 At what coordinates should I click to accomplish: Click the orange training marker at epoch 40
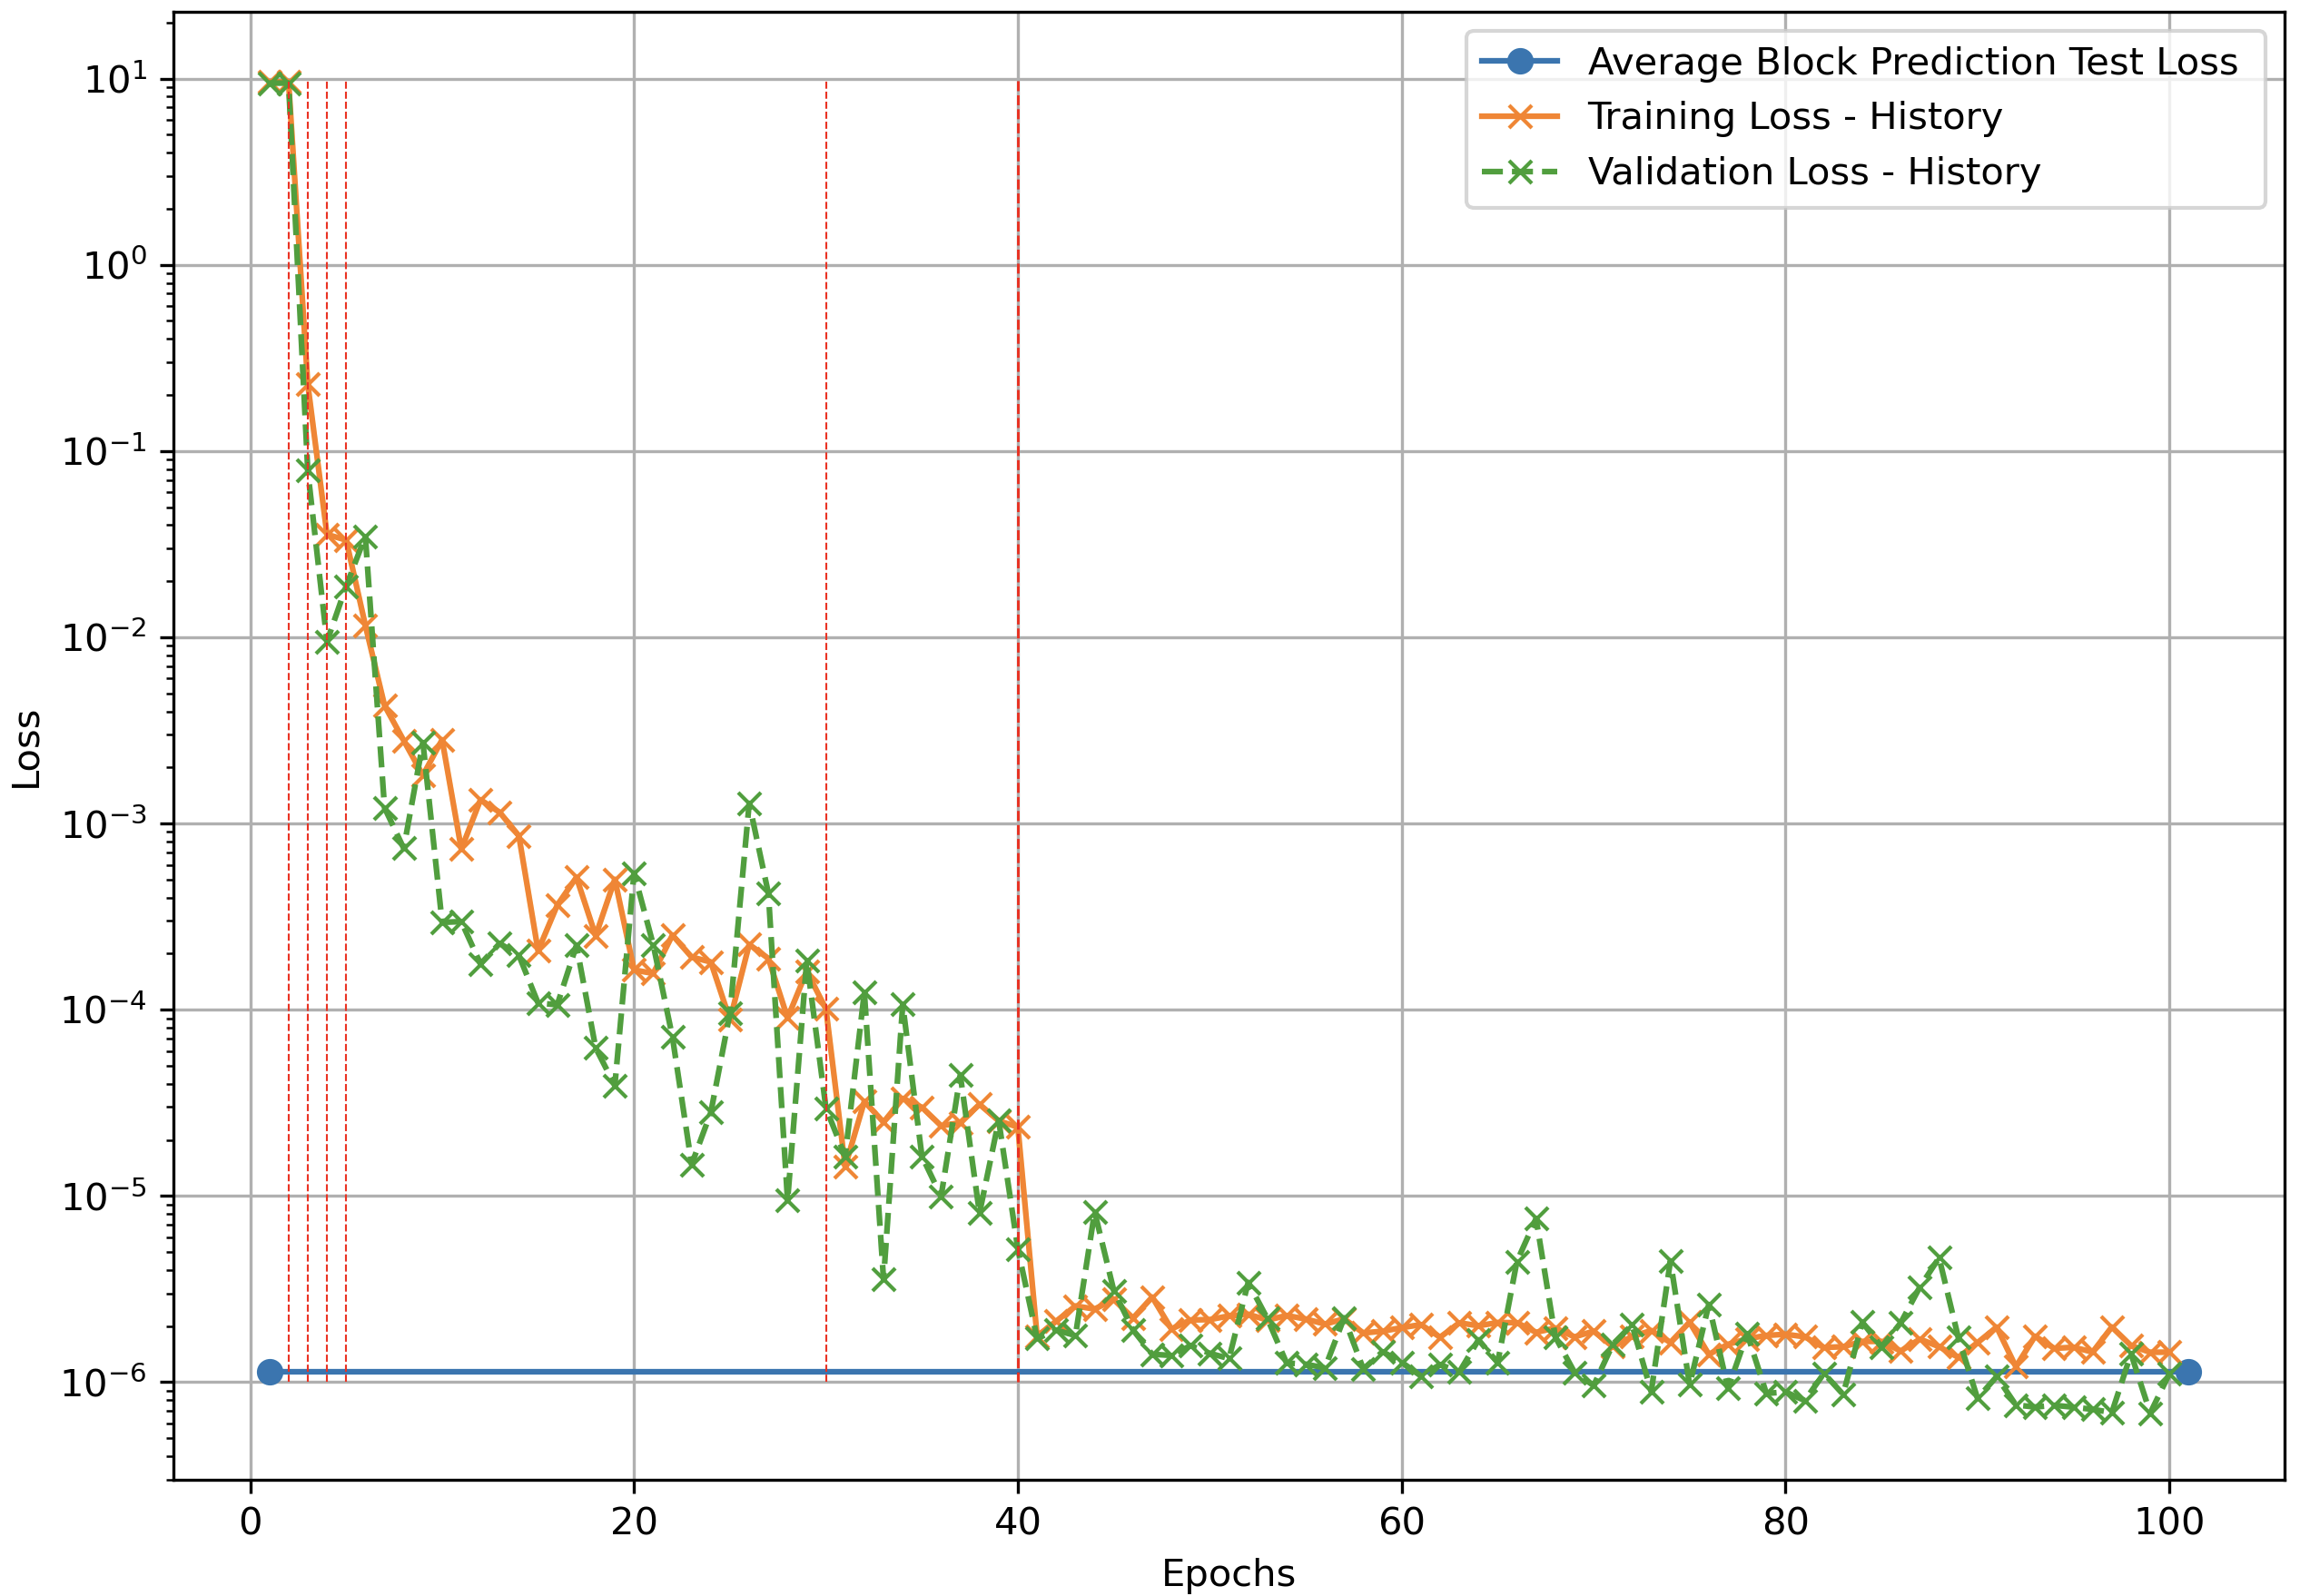click(1018, 1128)
